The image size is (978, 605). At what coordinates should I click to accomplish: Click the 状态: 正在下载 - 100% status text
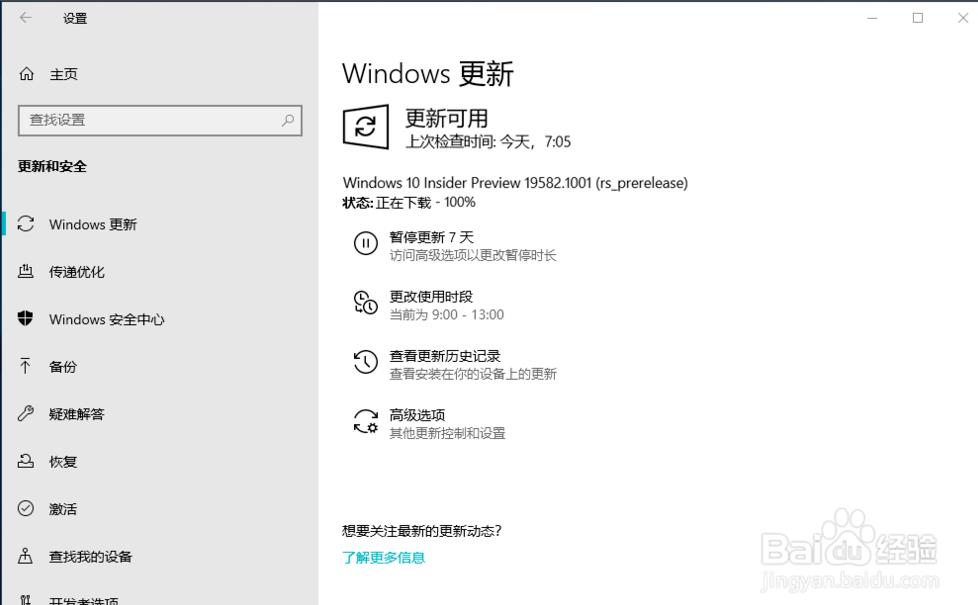pos(409,202)
